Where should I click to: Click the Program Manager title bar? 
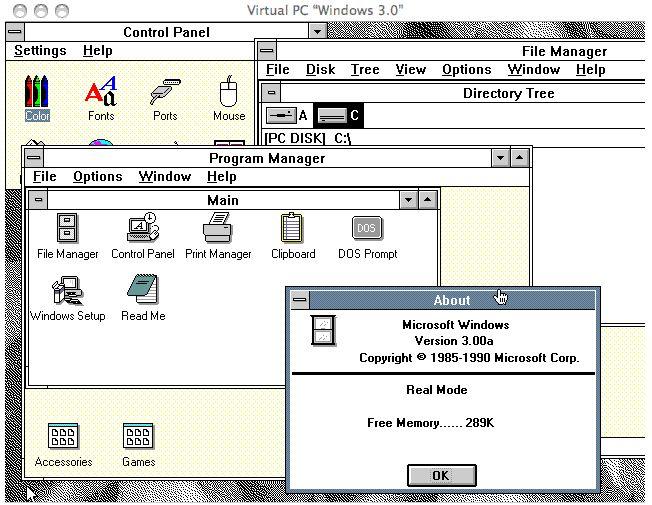pyautogui.click(x=267, y=158)
